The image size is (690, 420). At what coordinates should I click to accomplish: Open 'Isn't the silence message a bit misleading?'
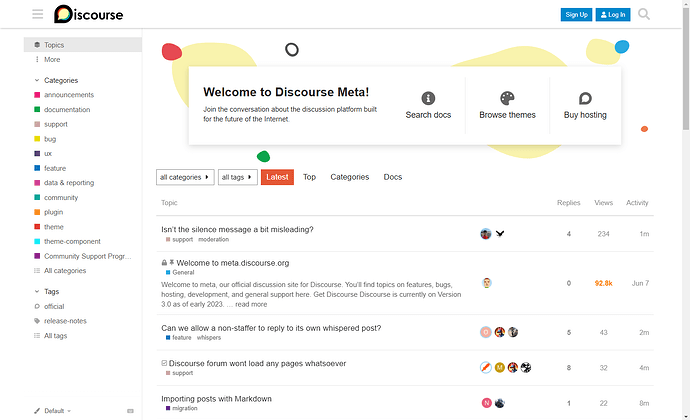[x=237, y=229]
